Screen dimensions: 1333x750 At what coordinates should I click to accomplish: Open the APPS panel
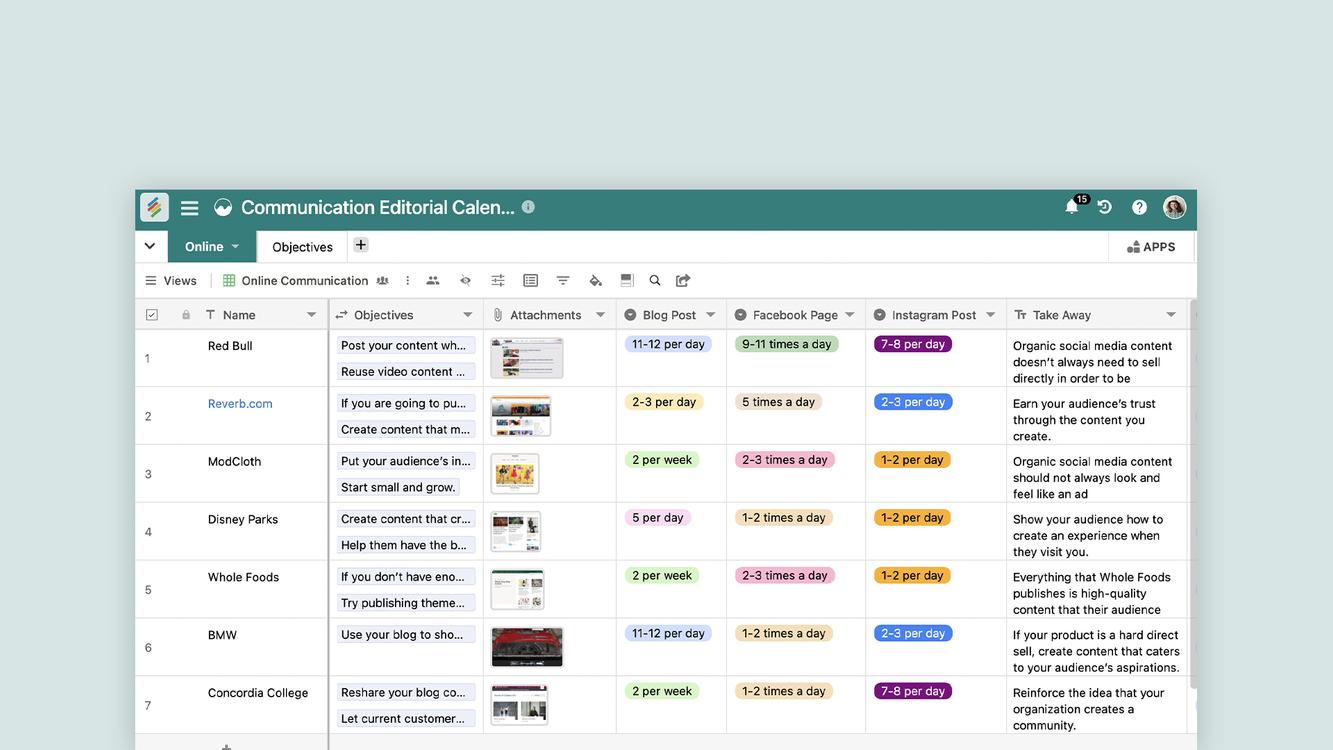pos(1151,247)
